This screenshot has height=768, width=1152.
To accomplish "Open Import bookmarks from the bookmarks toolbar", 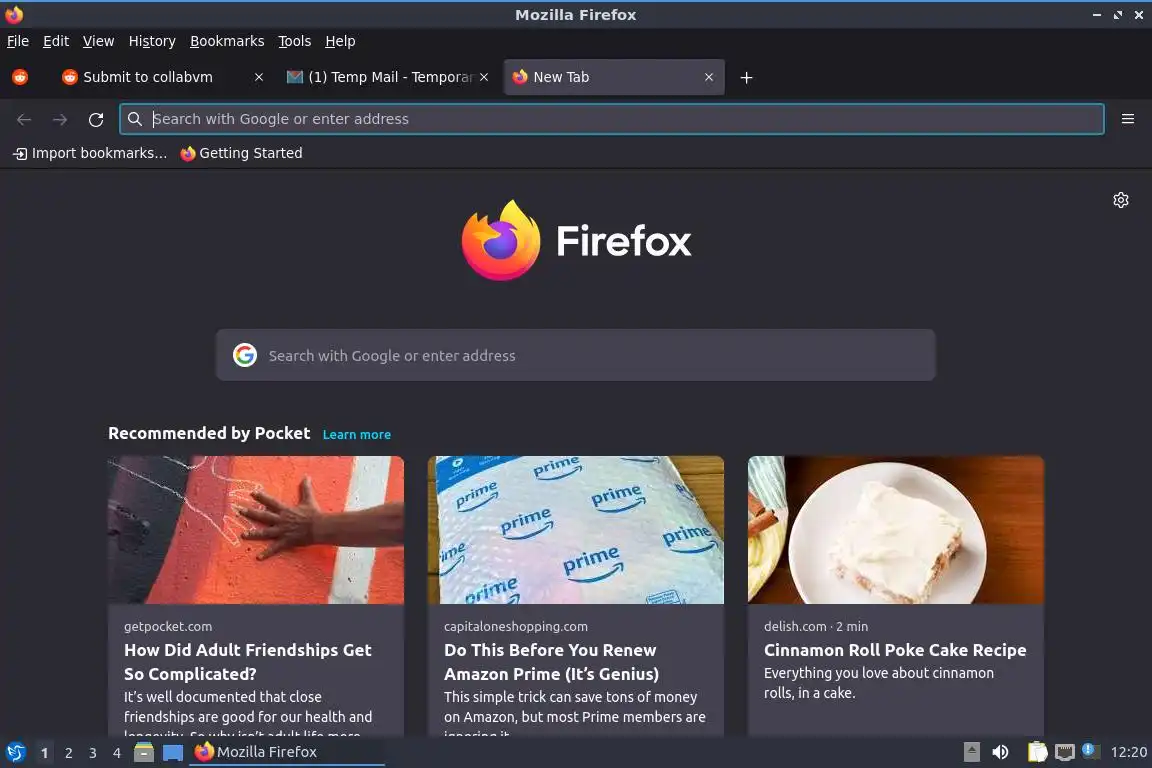I will tap(90, 153).
